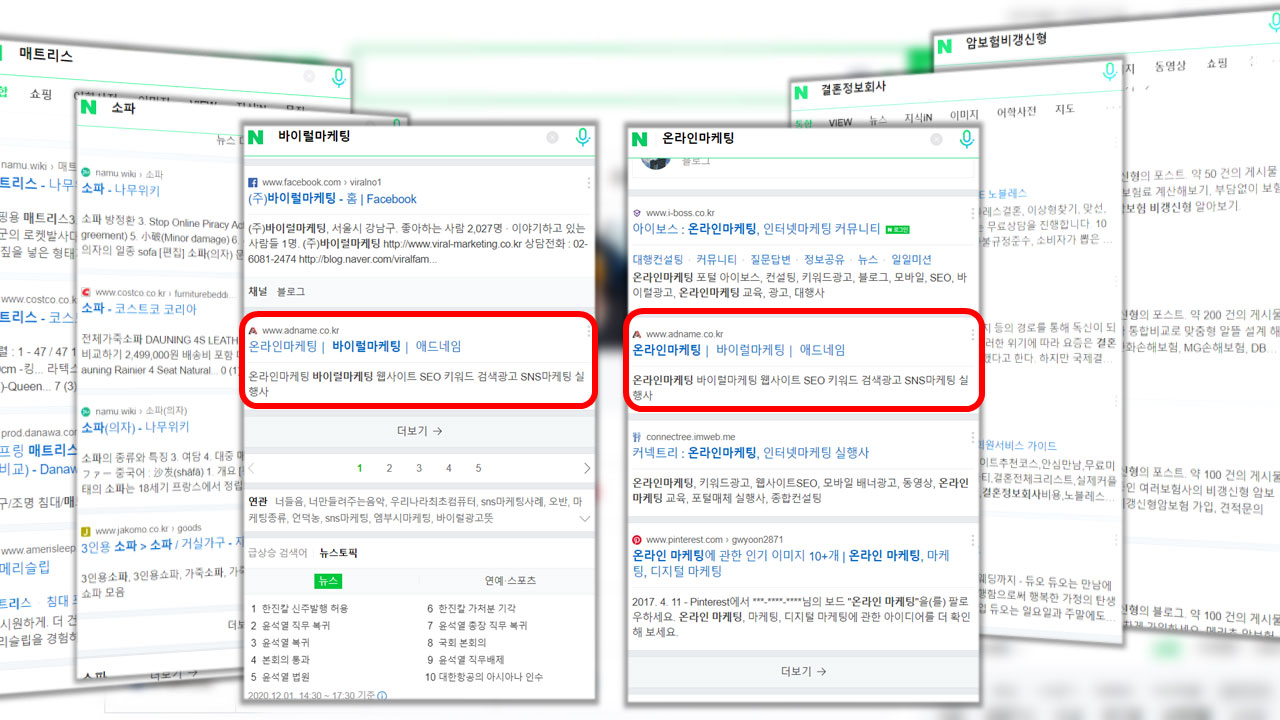Viewport: 1280px width, 720px height.
Task: Open 지식iN tab in 결혼정보회사 window
Action: [x=918, y=118]
